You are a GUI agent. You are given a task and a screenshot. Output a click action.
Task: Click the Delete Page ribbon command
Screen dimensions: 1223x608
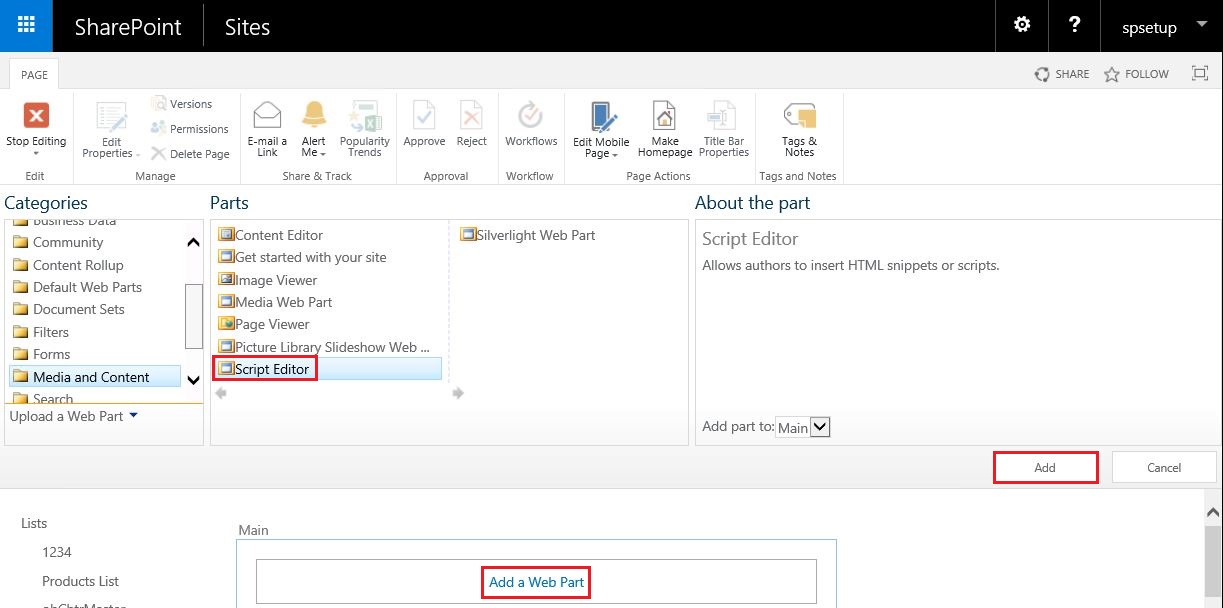click(190, 154)
